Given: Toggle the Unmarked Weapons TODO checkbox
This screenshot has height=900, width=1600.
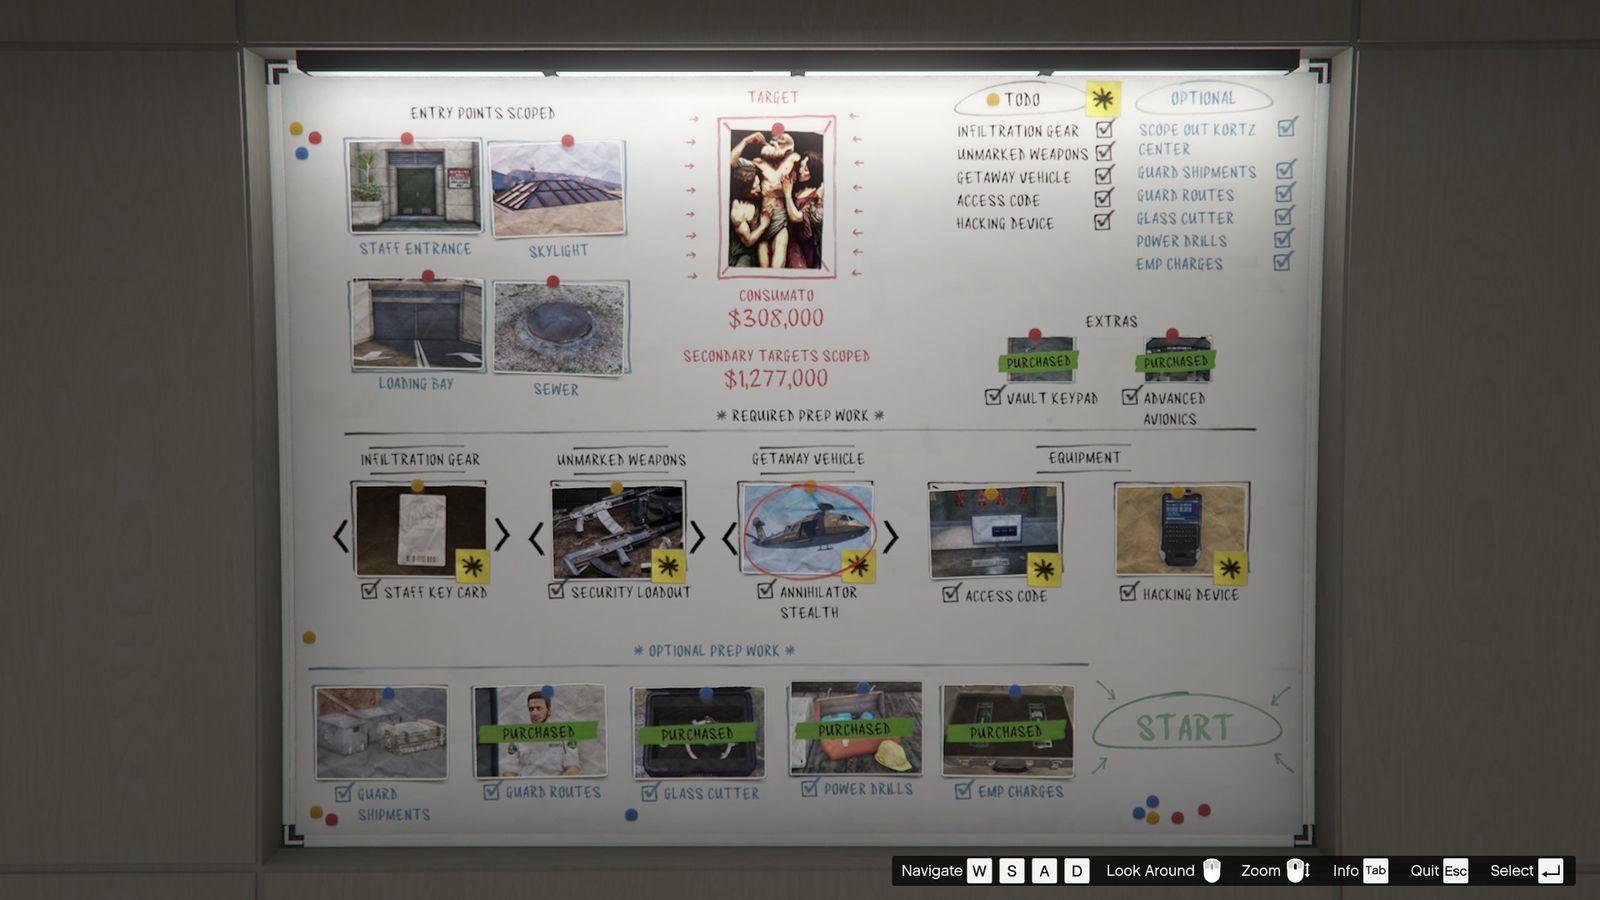Looking at the screenshot, I should 1105,152.
